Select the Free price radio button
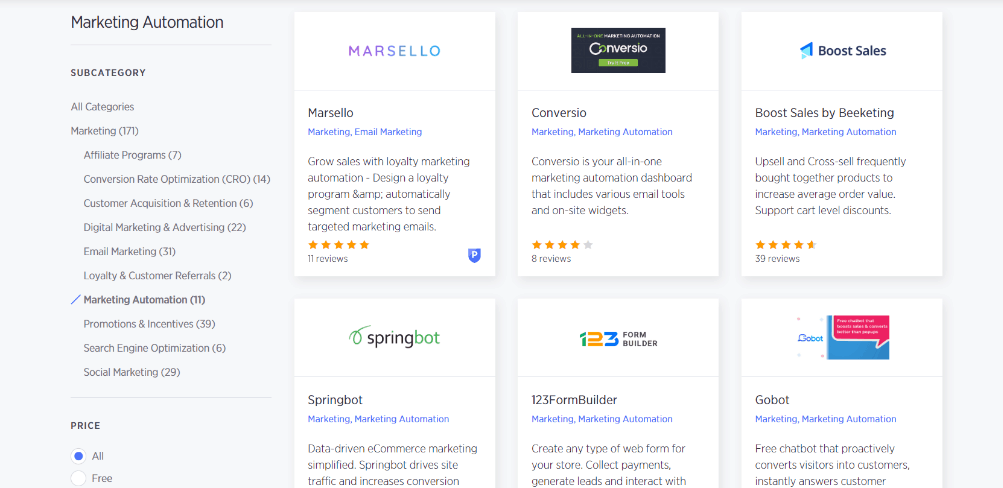This screenshot has width=1003, height=488. click(x=78, y=478)
